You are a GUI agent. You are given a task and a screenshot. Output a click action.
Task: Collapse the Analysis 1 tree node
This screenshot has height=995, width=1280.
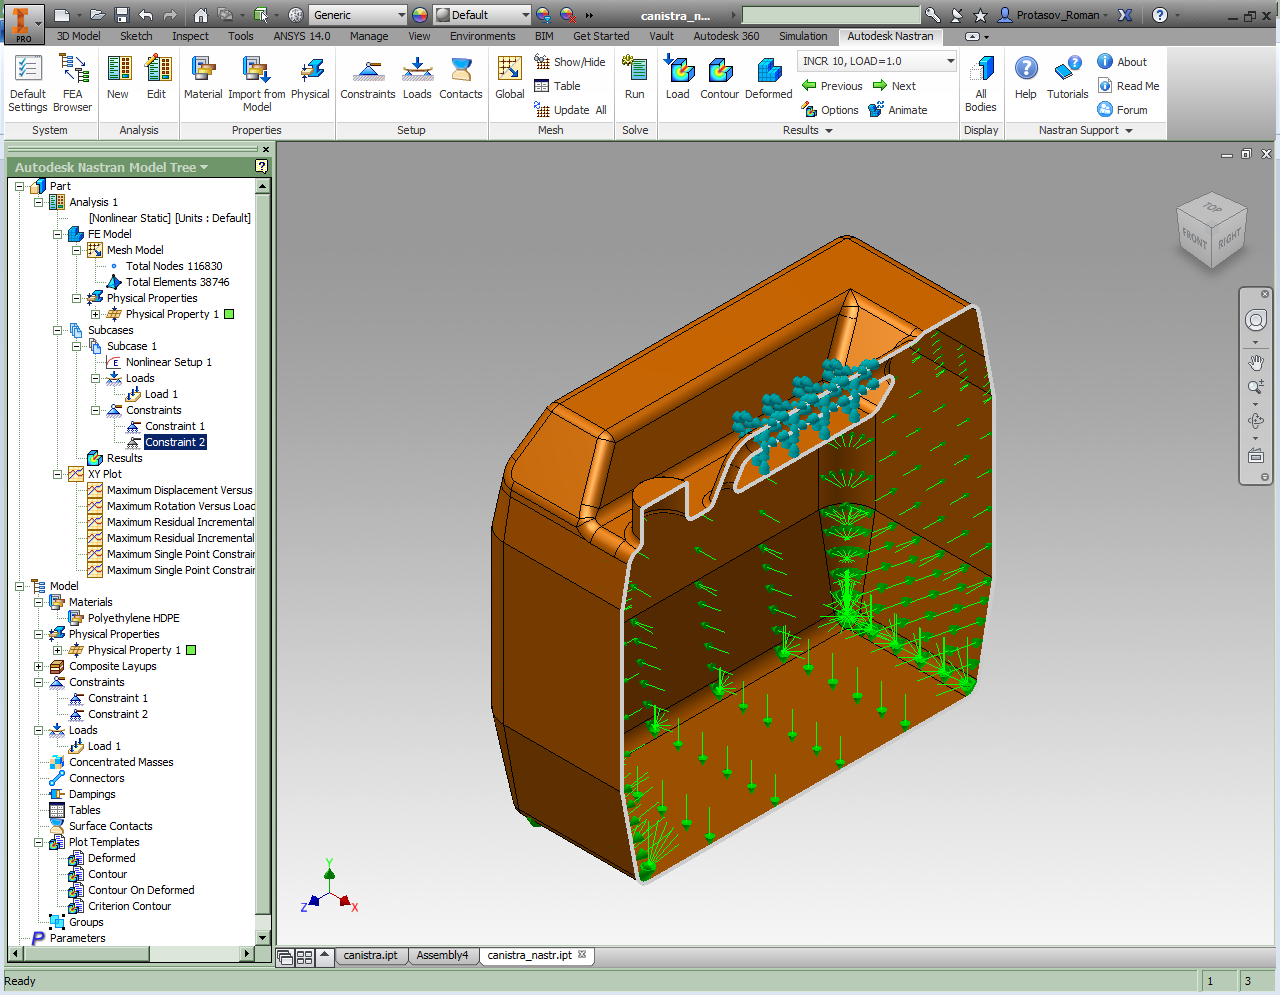click(x=39, y=202)
